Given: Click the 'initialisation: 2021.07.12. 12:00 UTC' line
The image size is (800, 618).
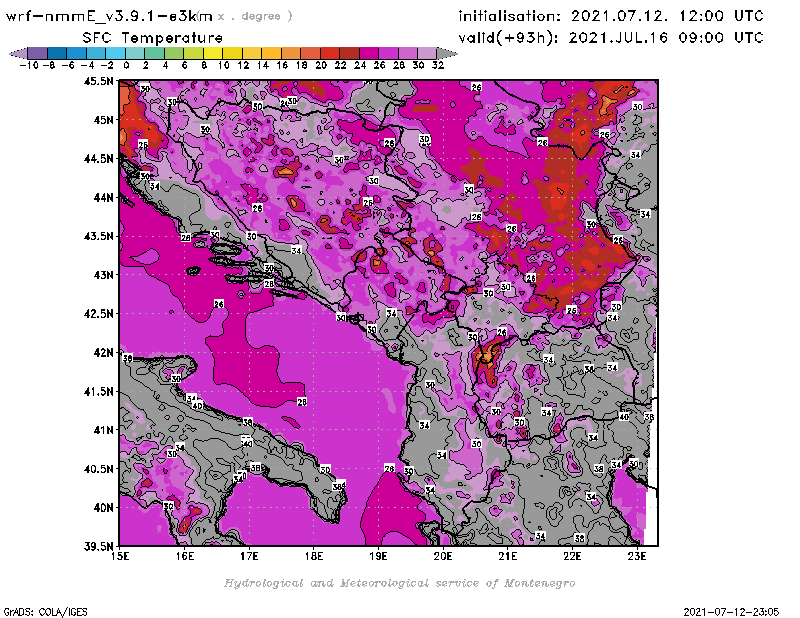Looking at the screenshot, I should (x=611, y=16).
